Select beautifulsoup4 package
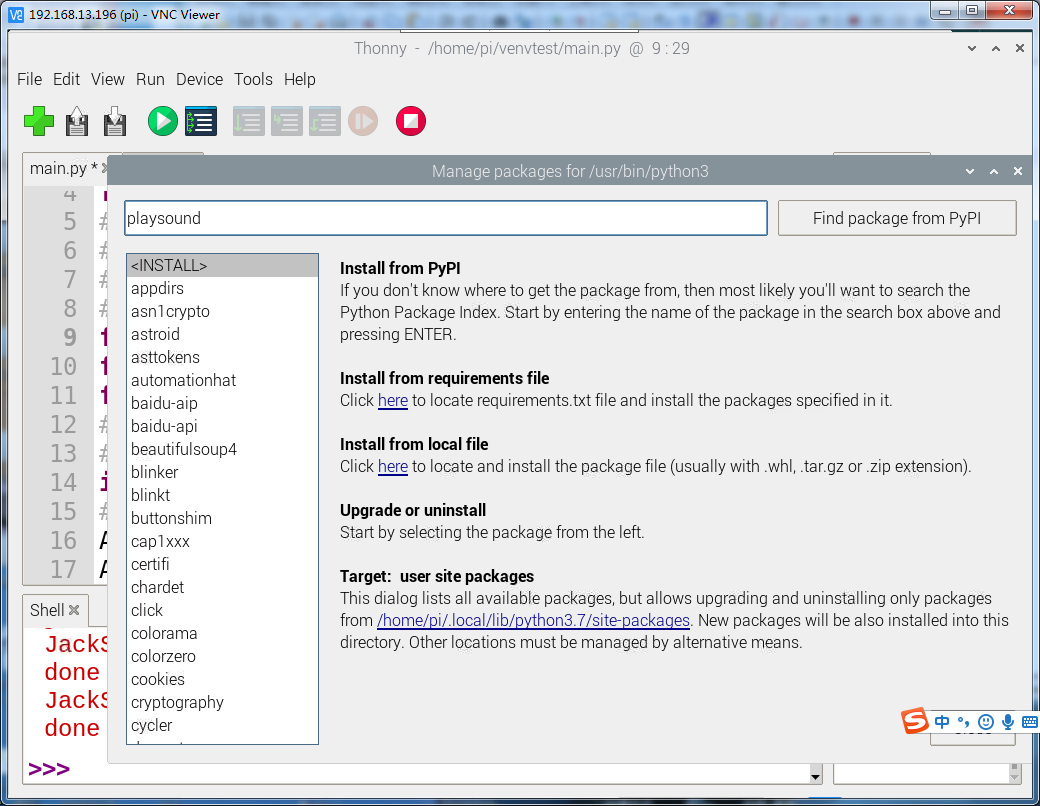Image resolution: width=1040 pixels, height=806 pixels. point(222,449)
